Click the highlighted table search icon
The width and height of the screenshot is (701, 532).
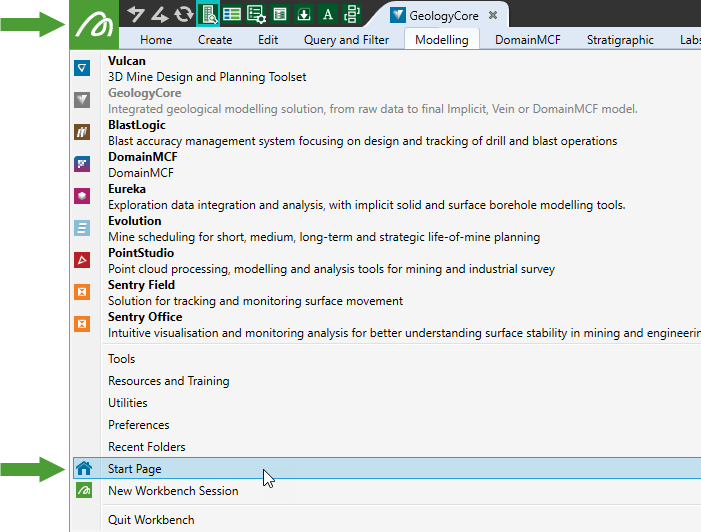(x=208, y=14)
